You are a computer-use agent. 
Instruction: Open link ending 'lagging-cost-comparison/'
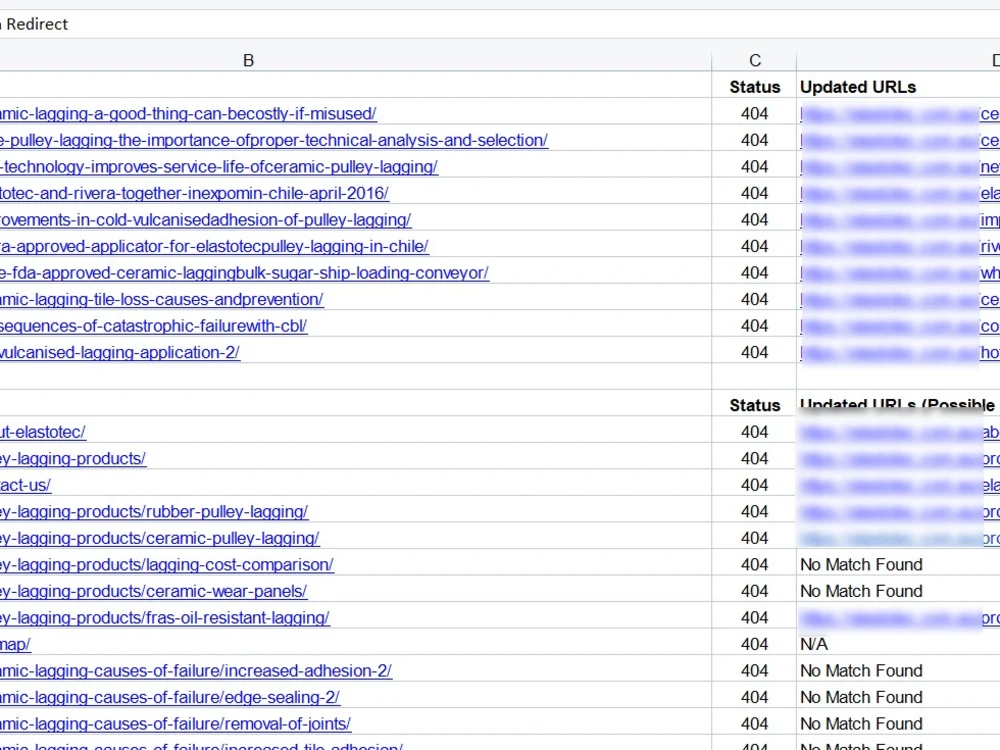166,565
